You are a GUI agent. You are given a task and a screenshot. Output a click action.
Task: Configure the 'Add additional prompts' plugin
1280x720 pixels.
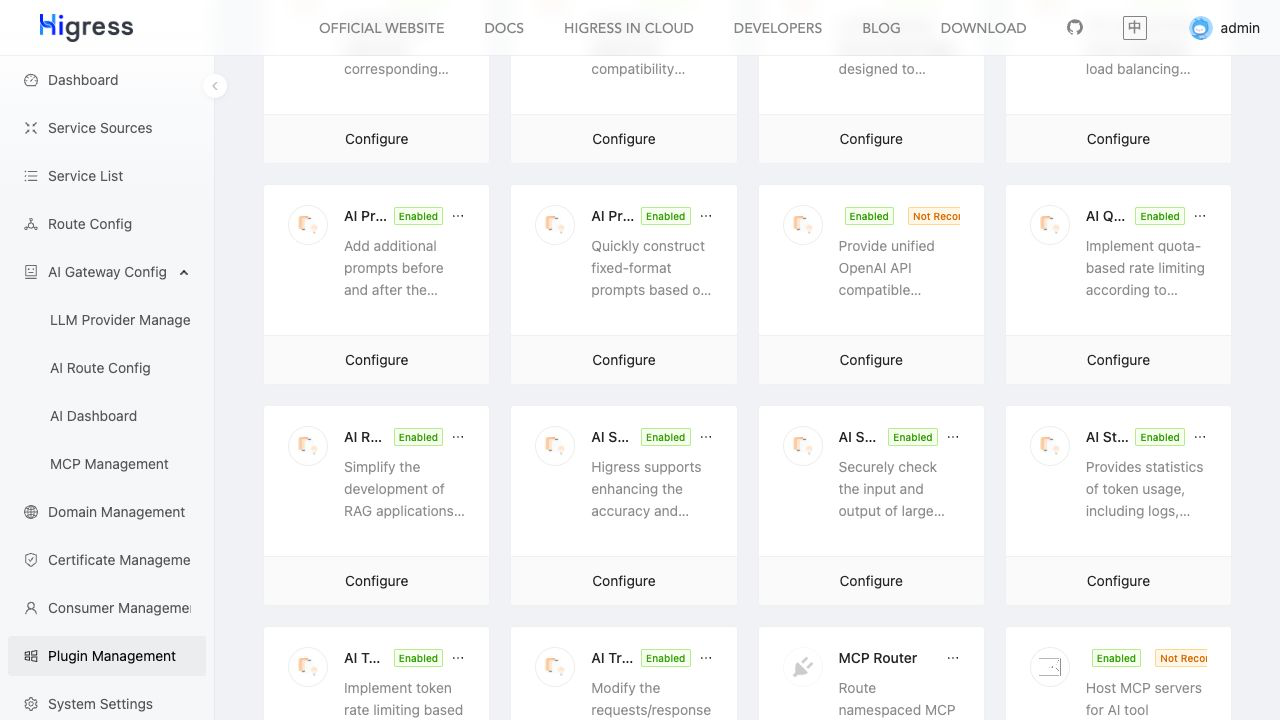pyautogui.click(x=377, y=360)
